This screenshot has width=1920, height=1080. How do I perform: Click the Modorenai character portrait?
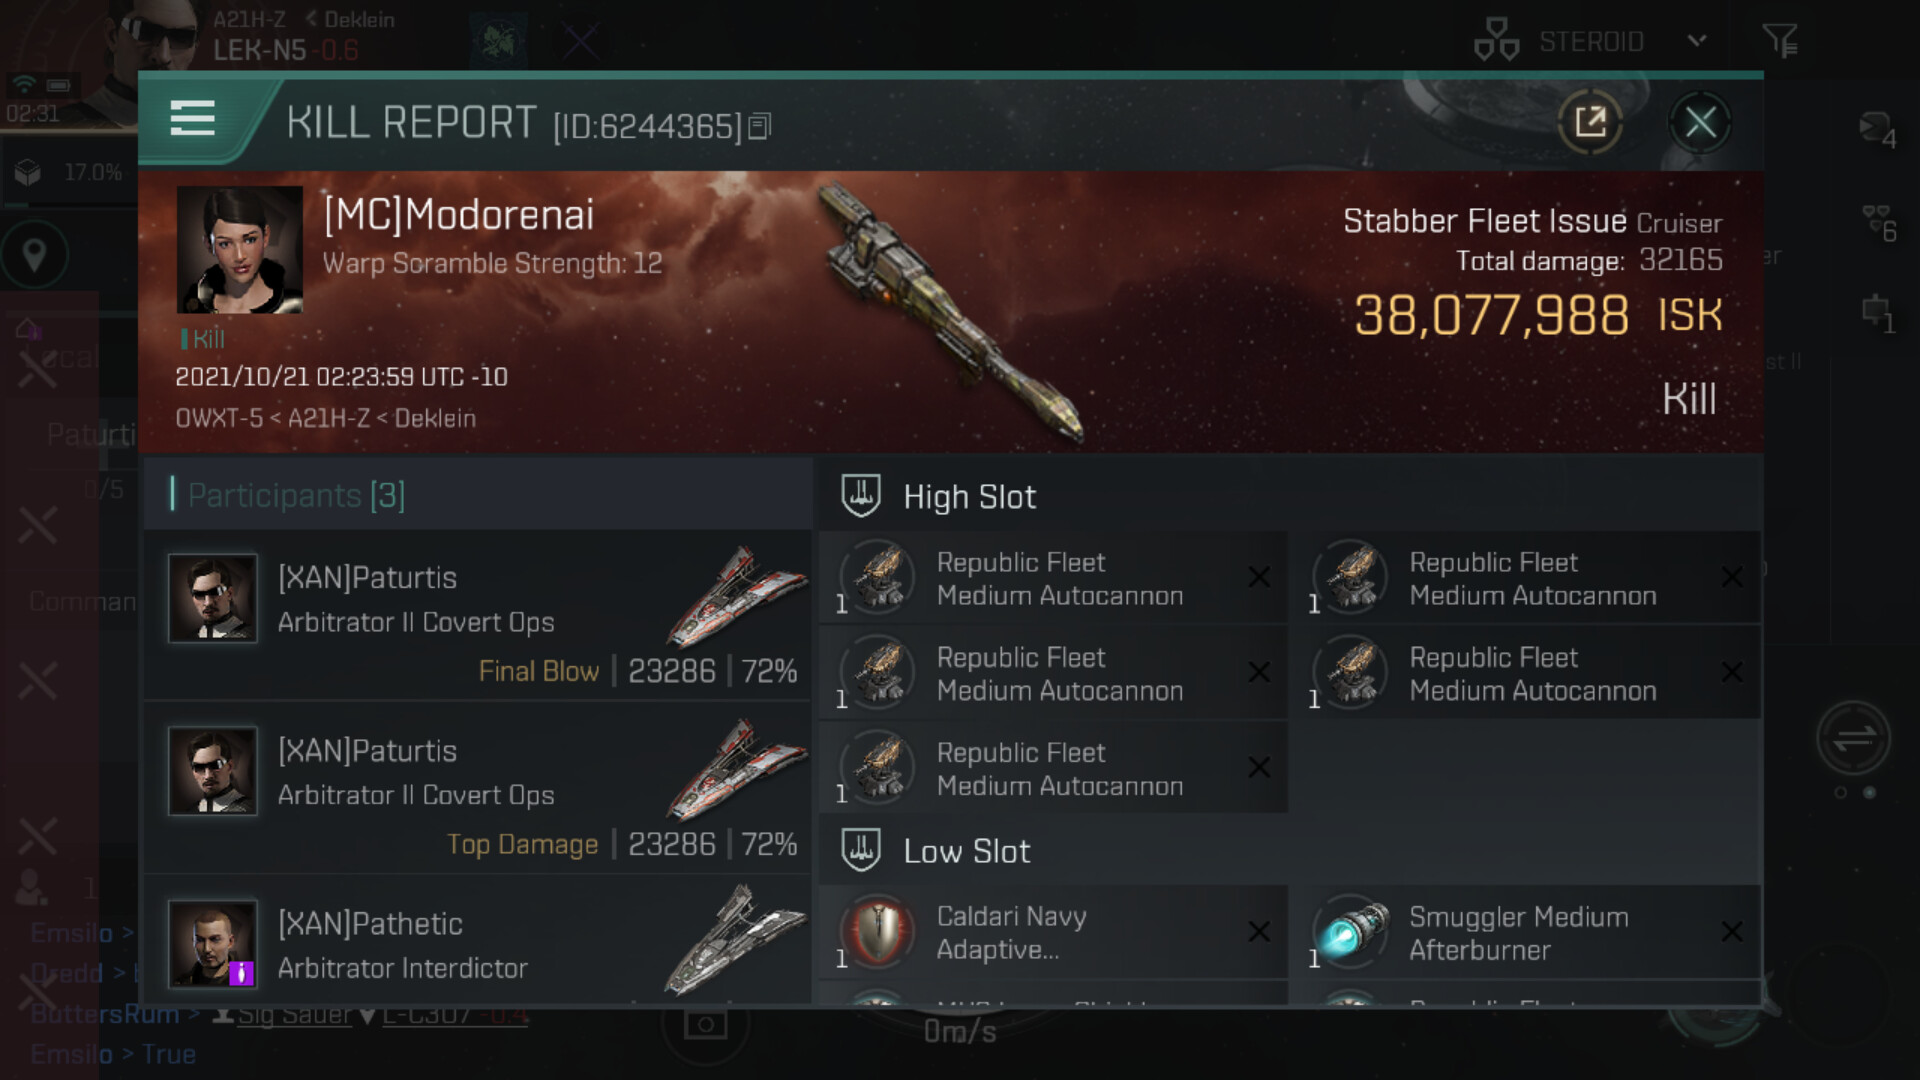point(240,250)
